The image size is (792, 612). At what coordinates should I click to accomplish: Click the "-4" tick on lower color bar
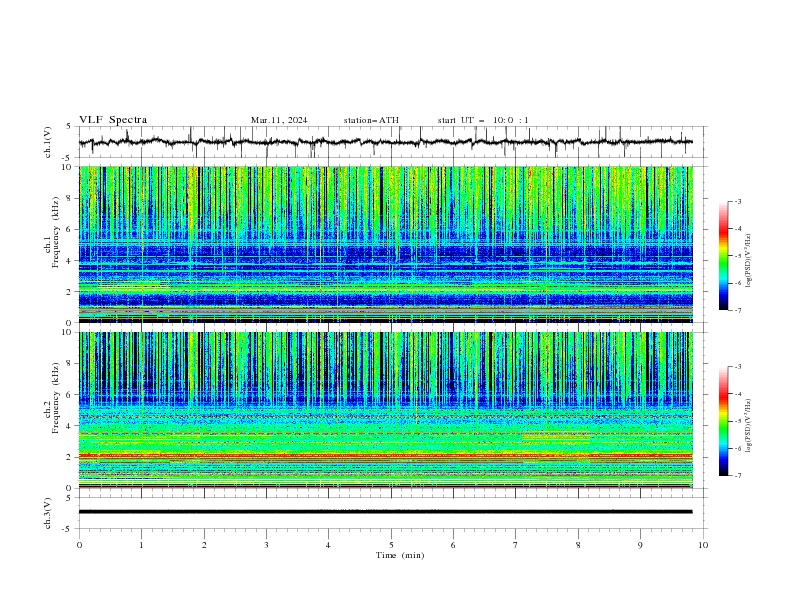point(738,394)
